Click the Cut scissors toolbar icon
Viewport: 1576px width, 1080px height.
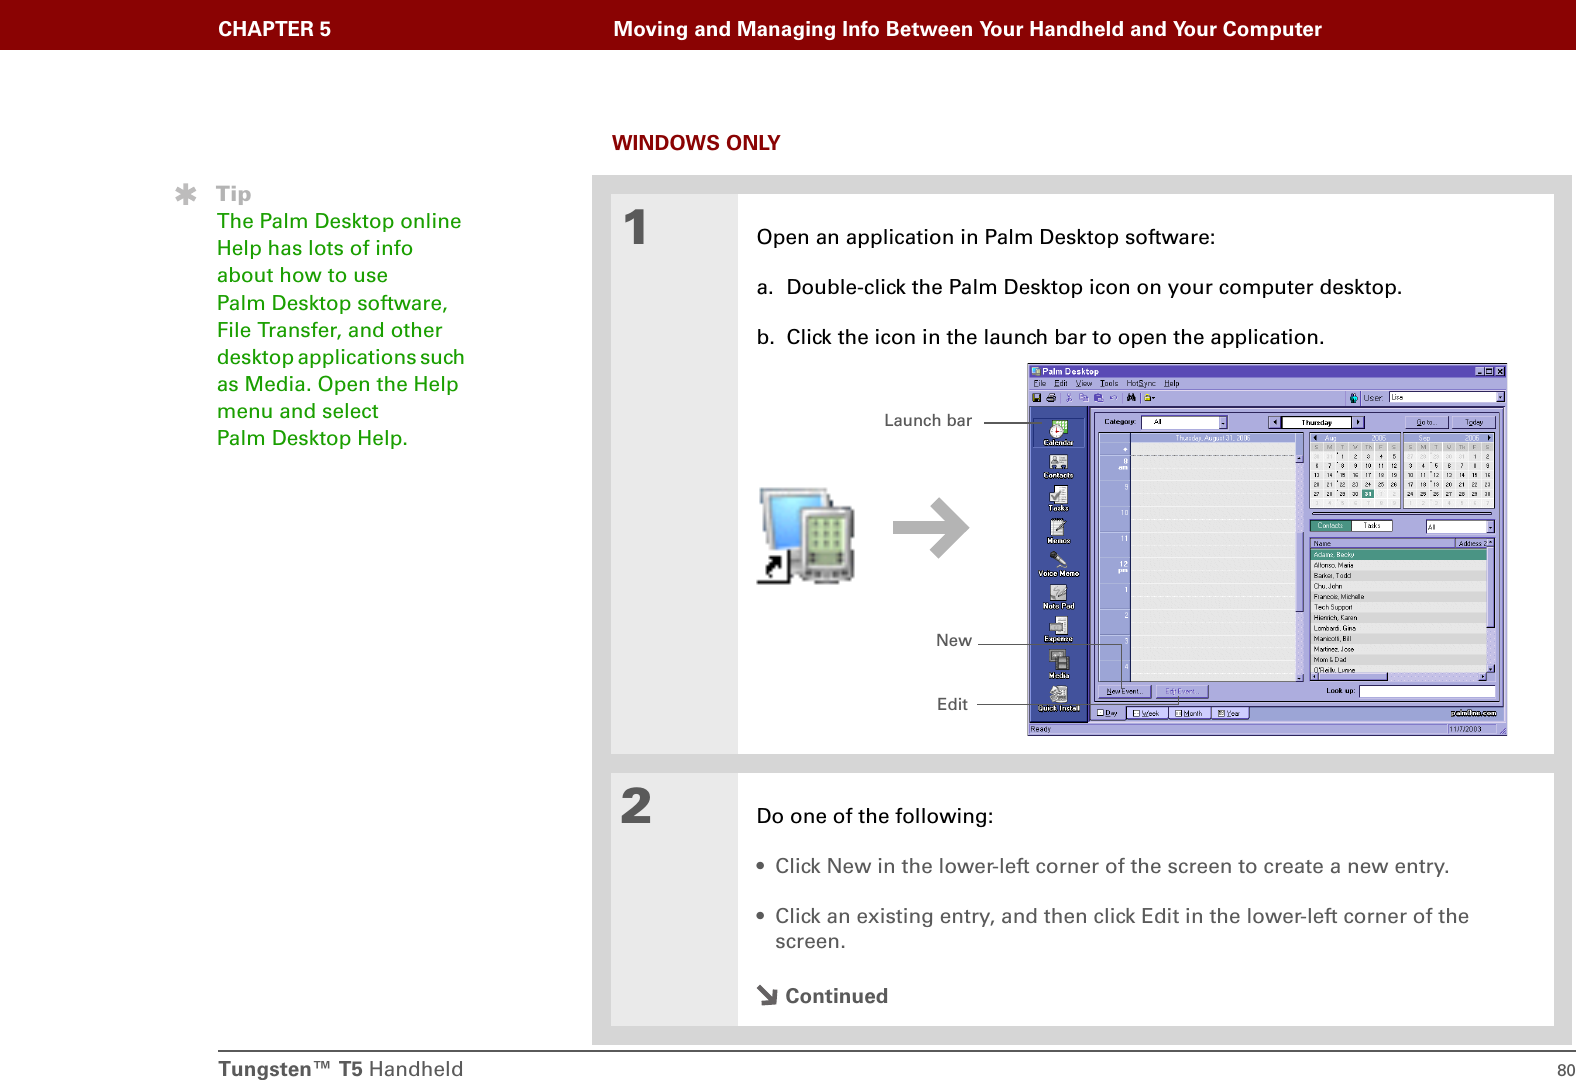point(1068,397)
